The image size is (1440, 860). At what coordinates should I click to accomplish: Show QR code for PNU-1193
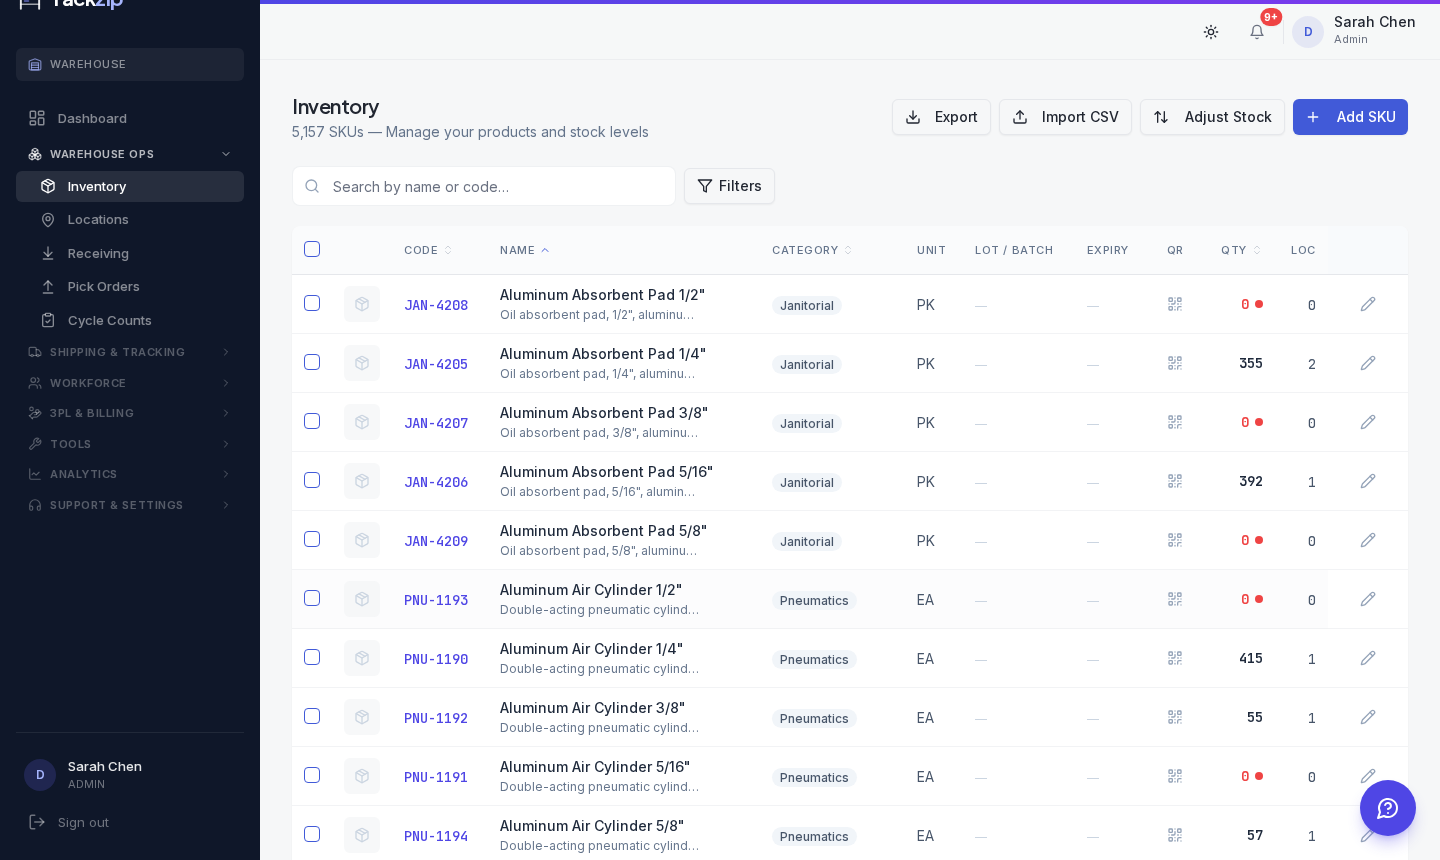(x=1175, y=599)
